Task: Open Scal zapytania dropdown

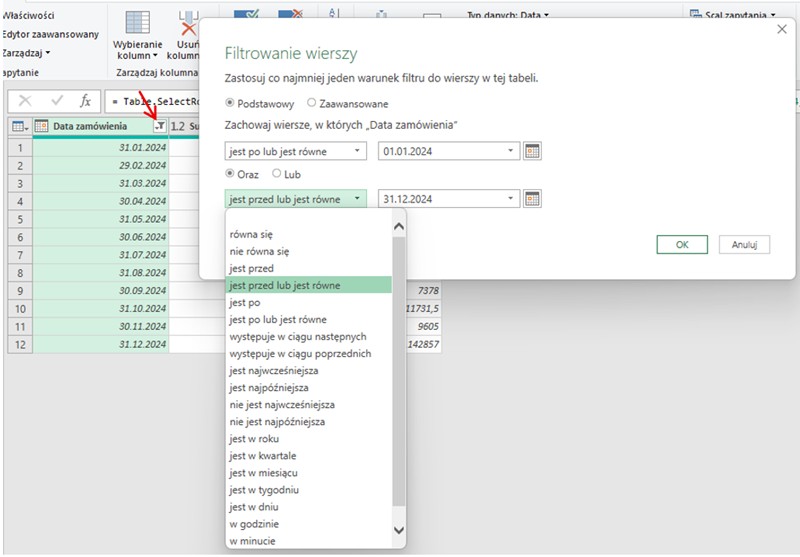Action: pos(732,15)
